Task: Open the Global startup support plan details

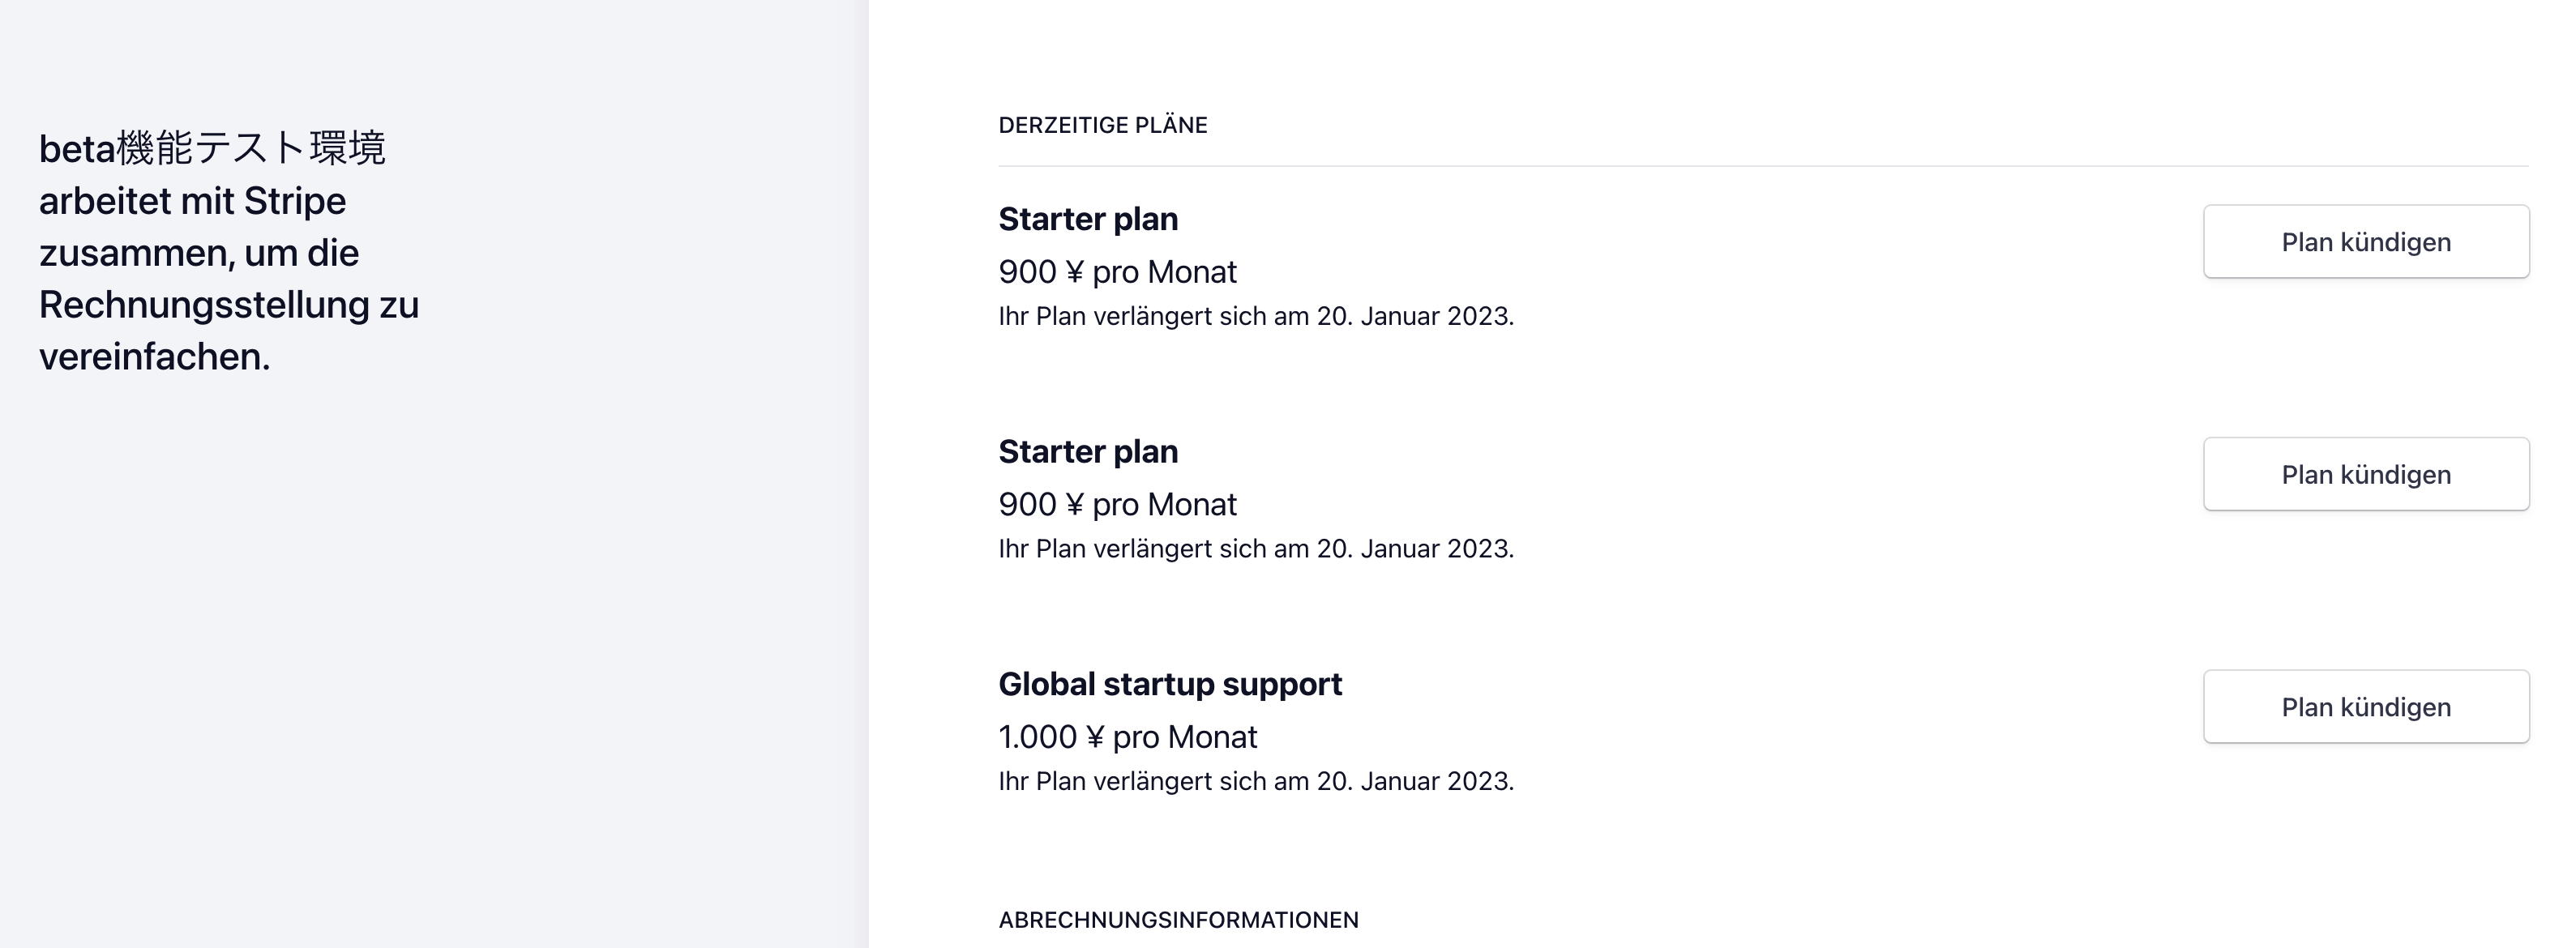Action: [x=1171, y=684]
